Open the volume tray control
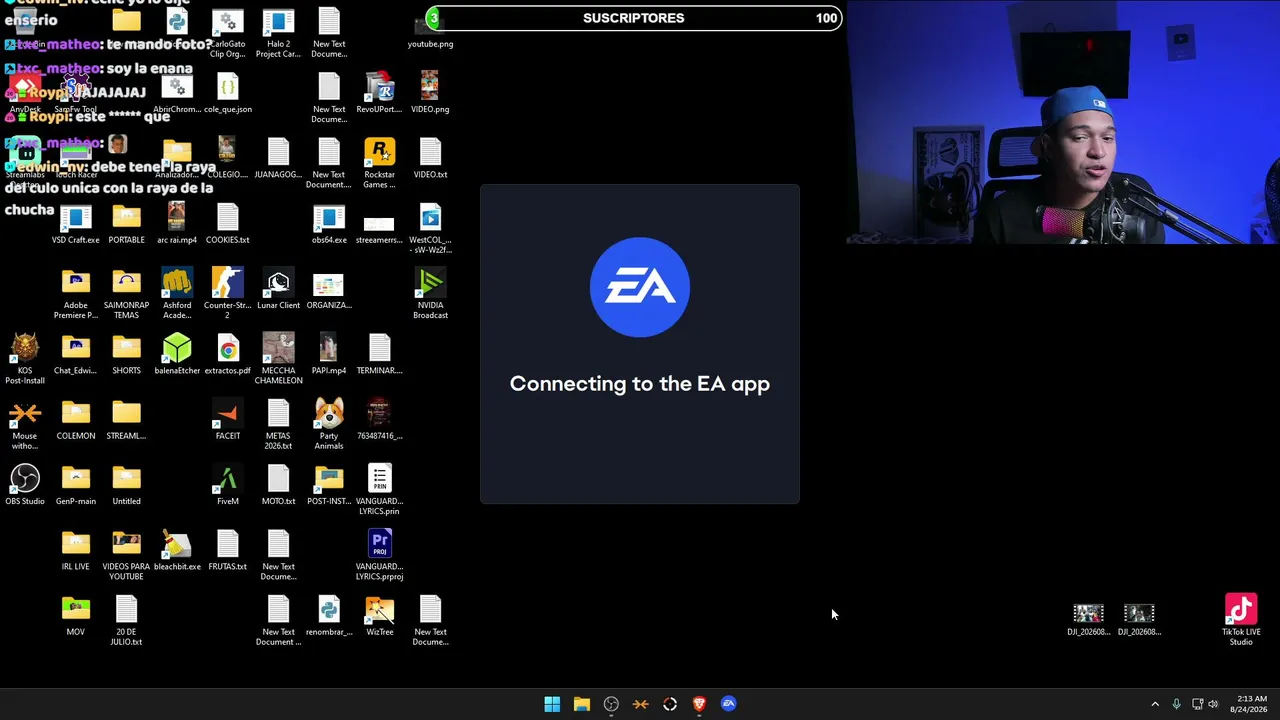1280x720 pixels. 1213,704
